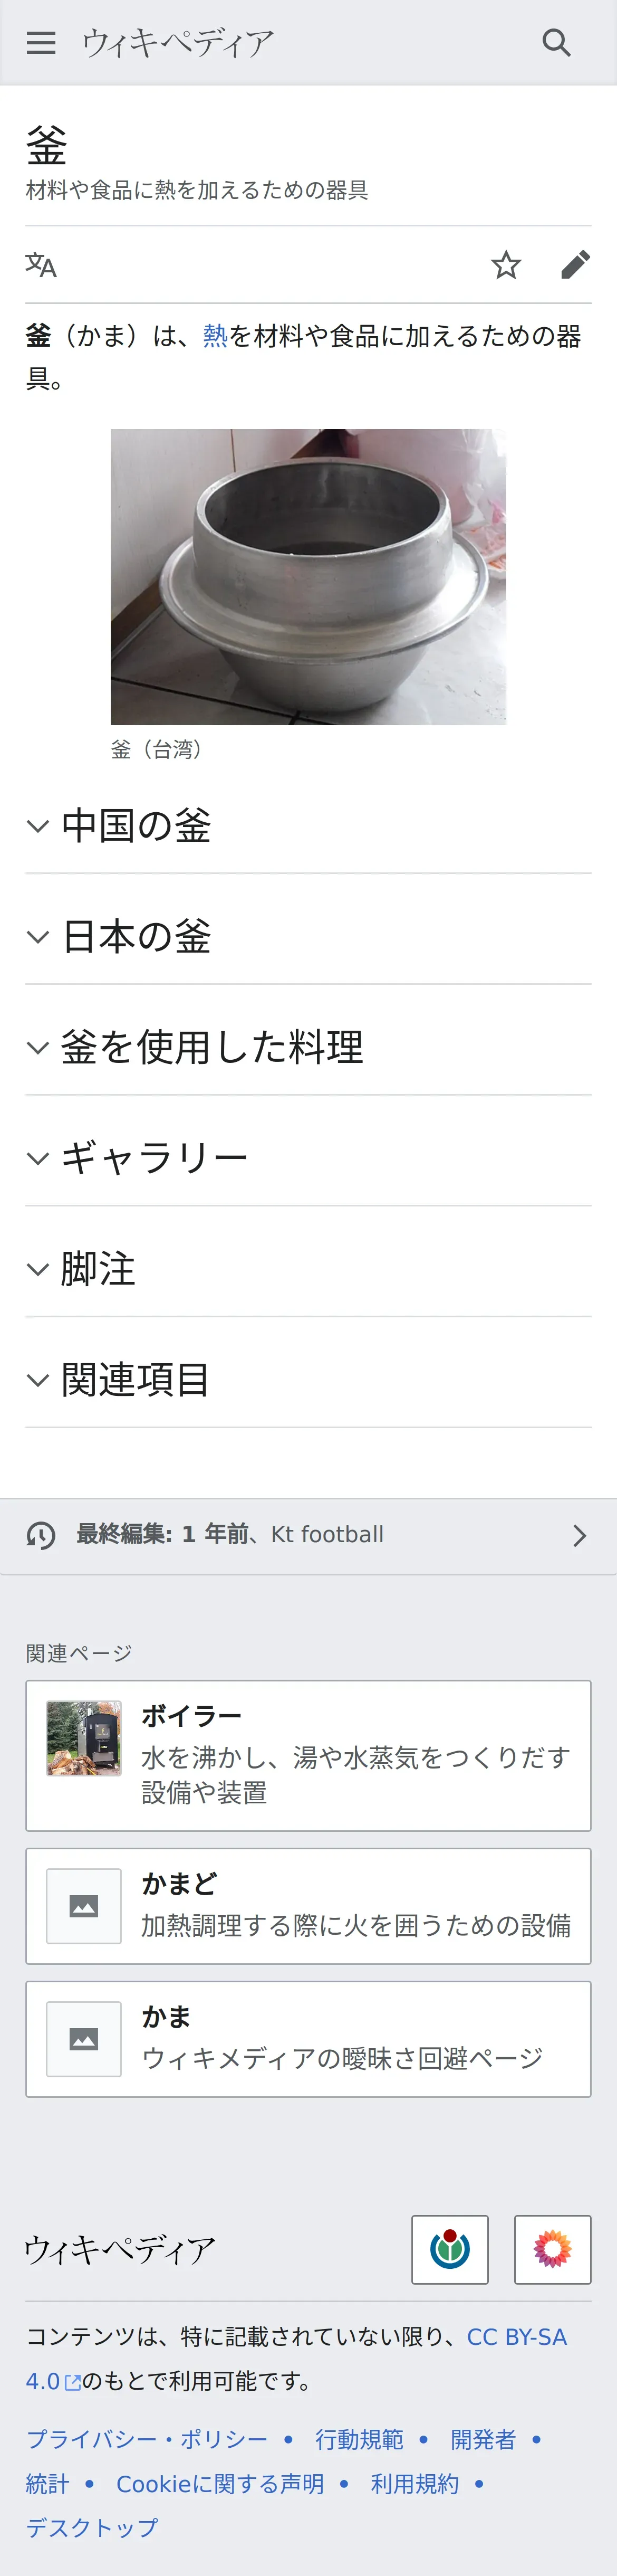Expand the 中国の釜 section
This screenshot has width=617, height=2576.
[308, 826]
